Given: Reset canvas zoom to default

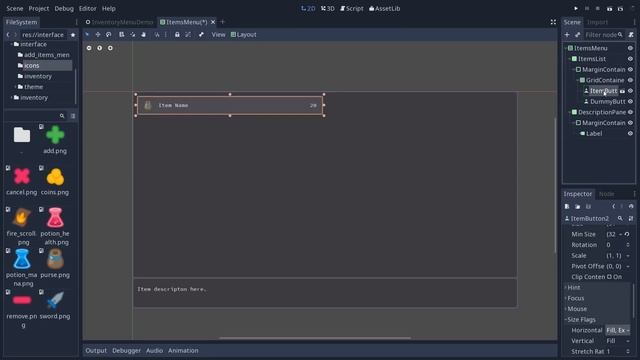Looking at the screenshot, I should click(100, 48).
